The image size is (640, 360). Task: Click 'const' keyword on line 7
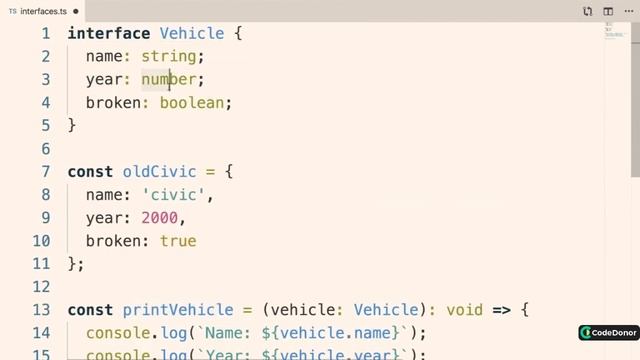click(x=91, y=172)
